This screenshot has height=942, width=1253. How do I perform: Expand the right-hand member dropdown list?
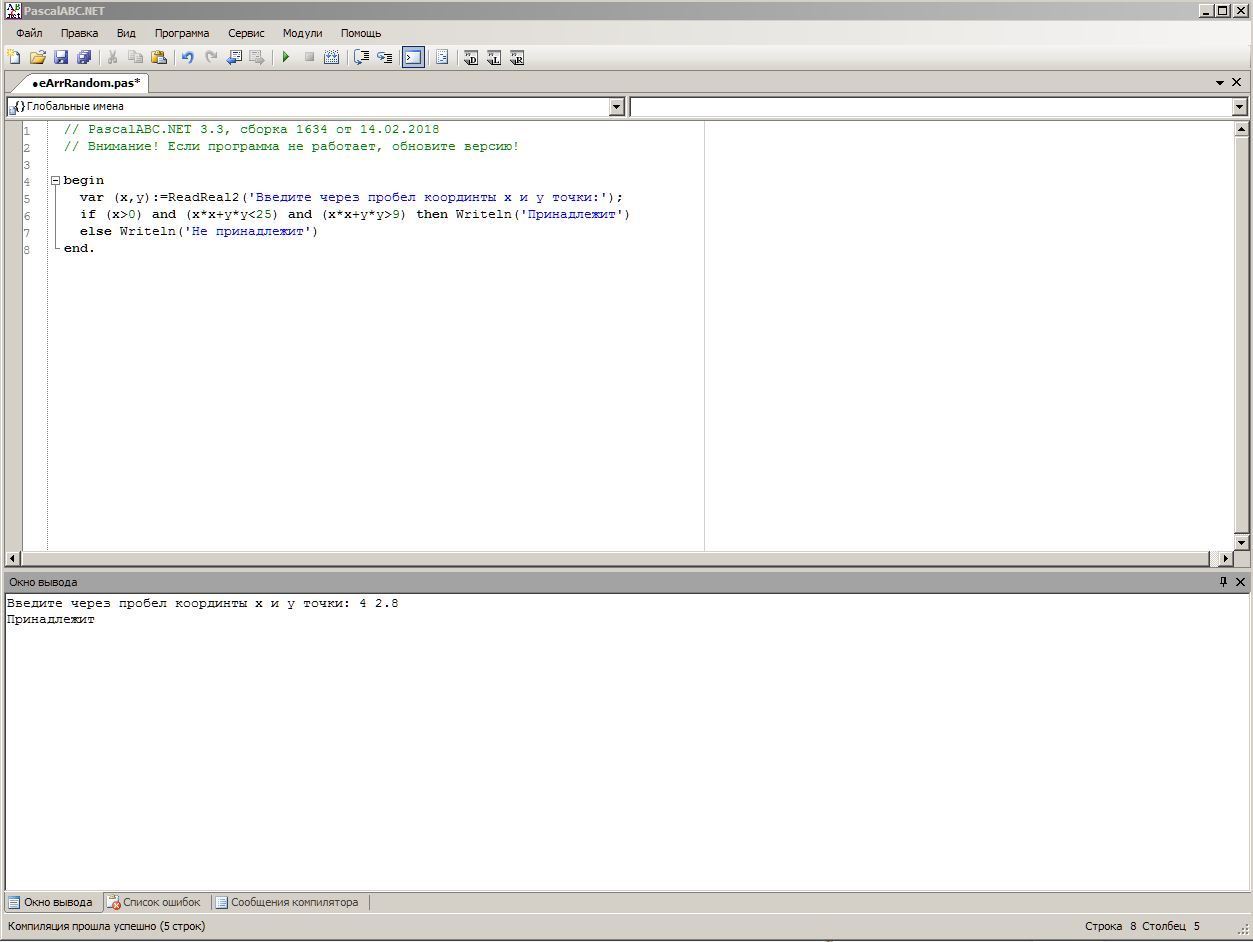tap(1239, 107)
